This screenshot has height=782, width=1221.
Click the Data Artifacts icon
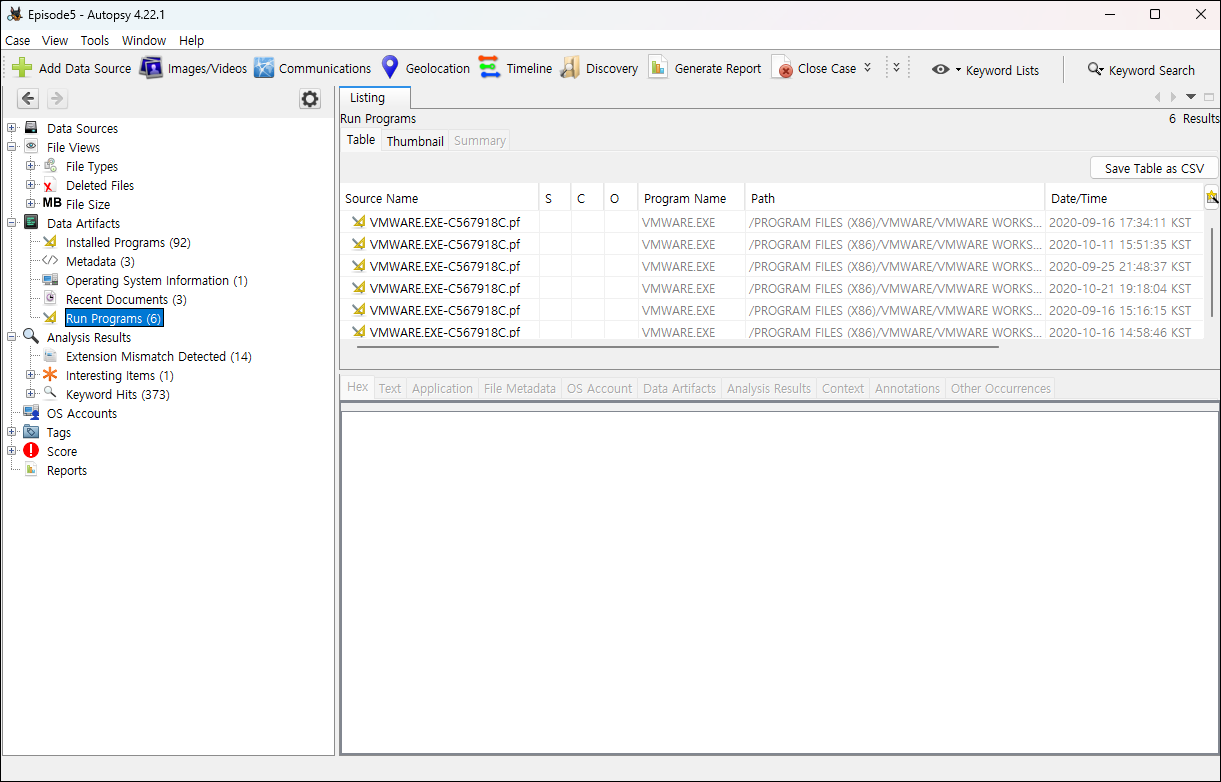click(x=31, y=223)
